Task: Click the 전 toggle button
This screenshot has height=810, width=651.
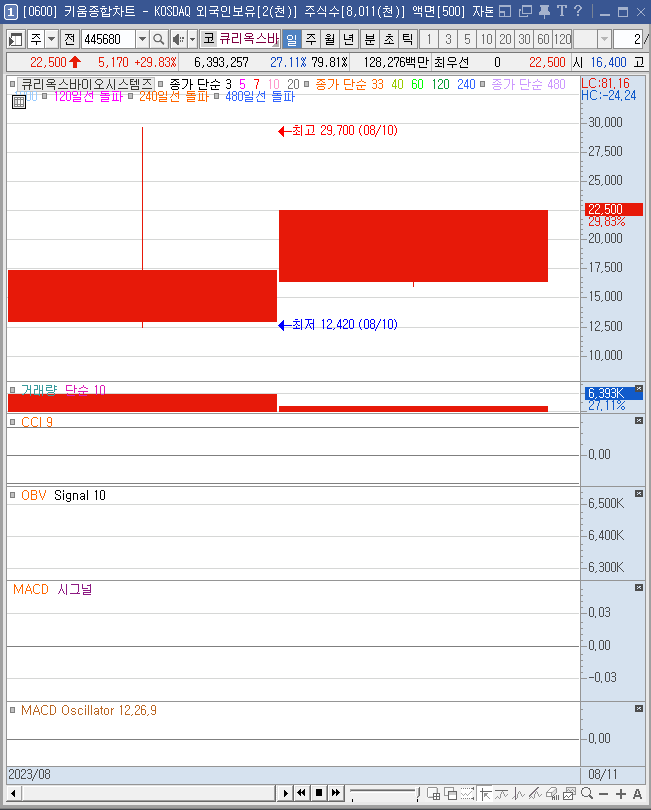Action: coord(69,39)
